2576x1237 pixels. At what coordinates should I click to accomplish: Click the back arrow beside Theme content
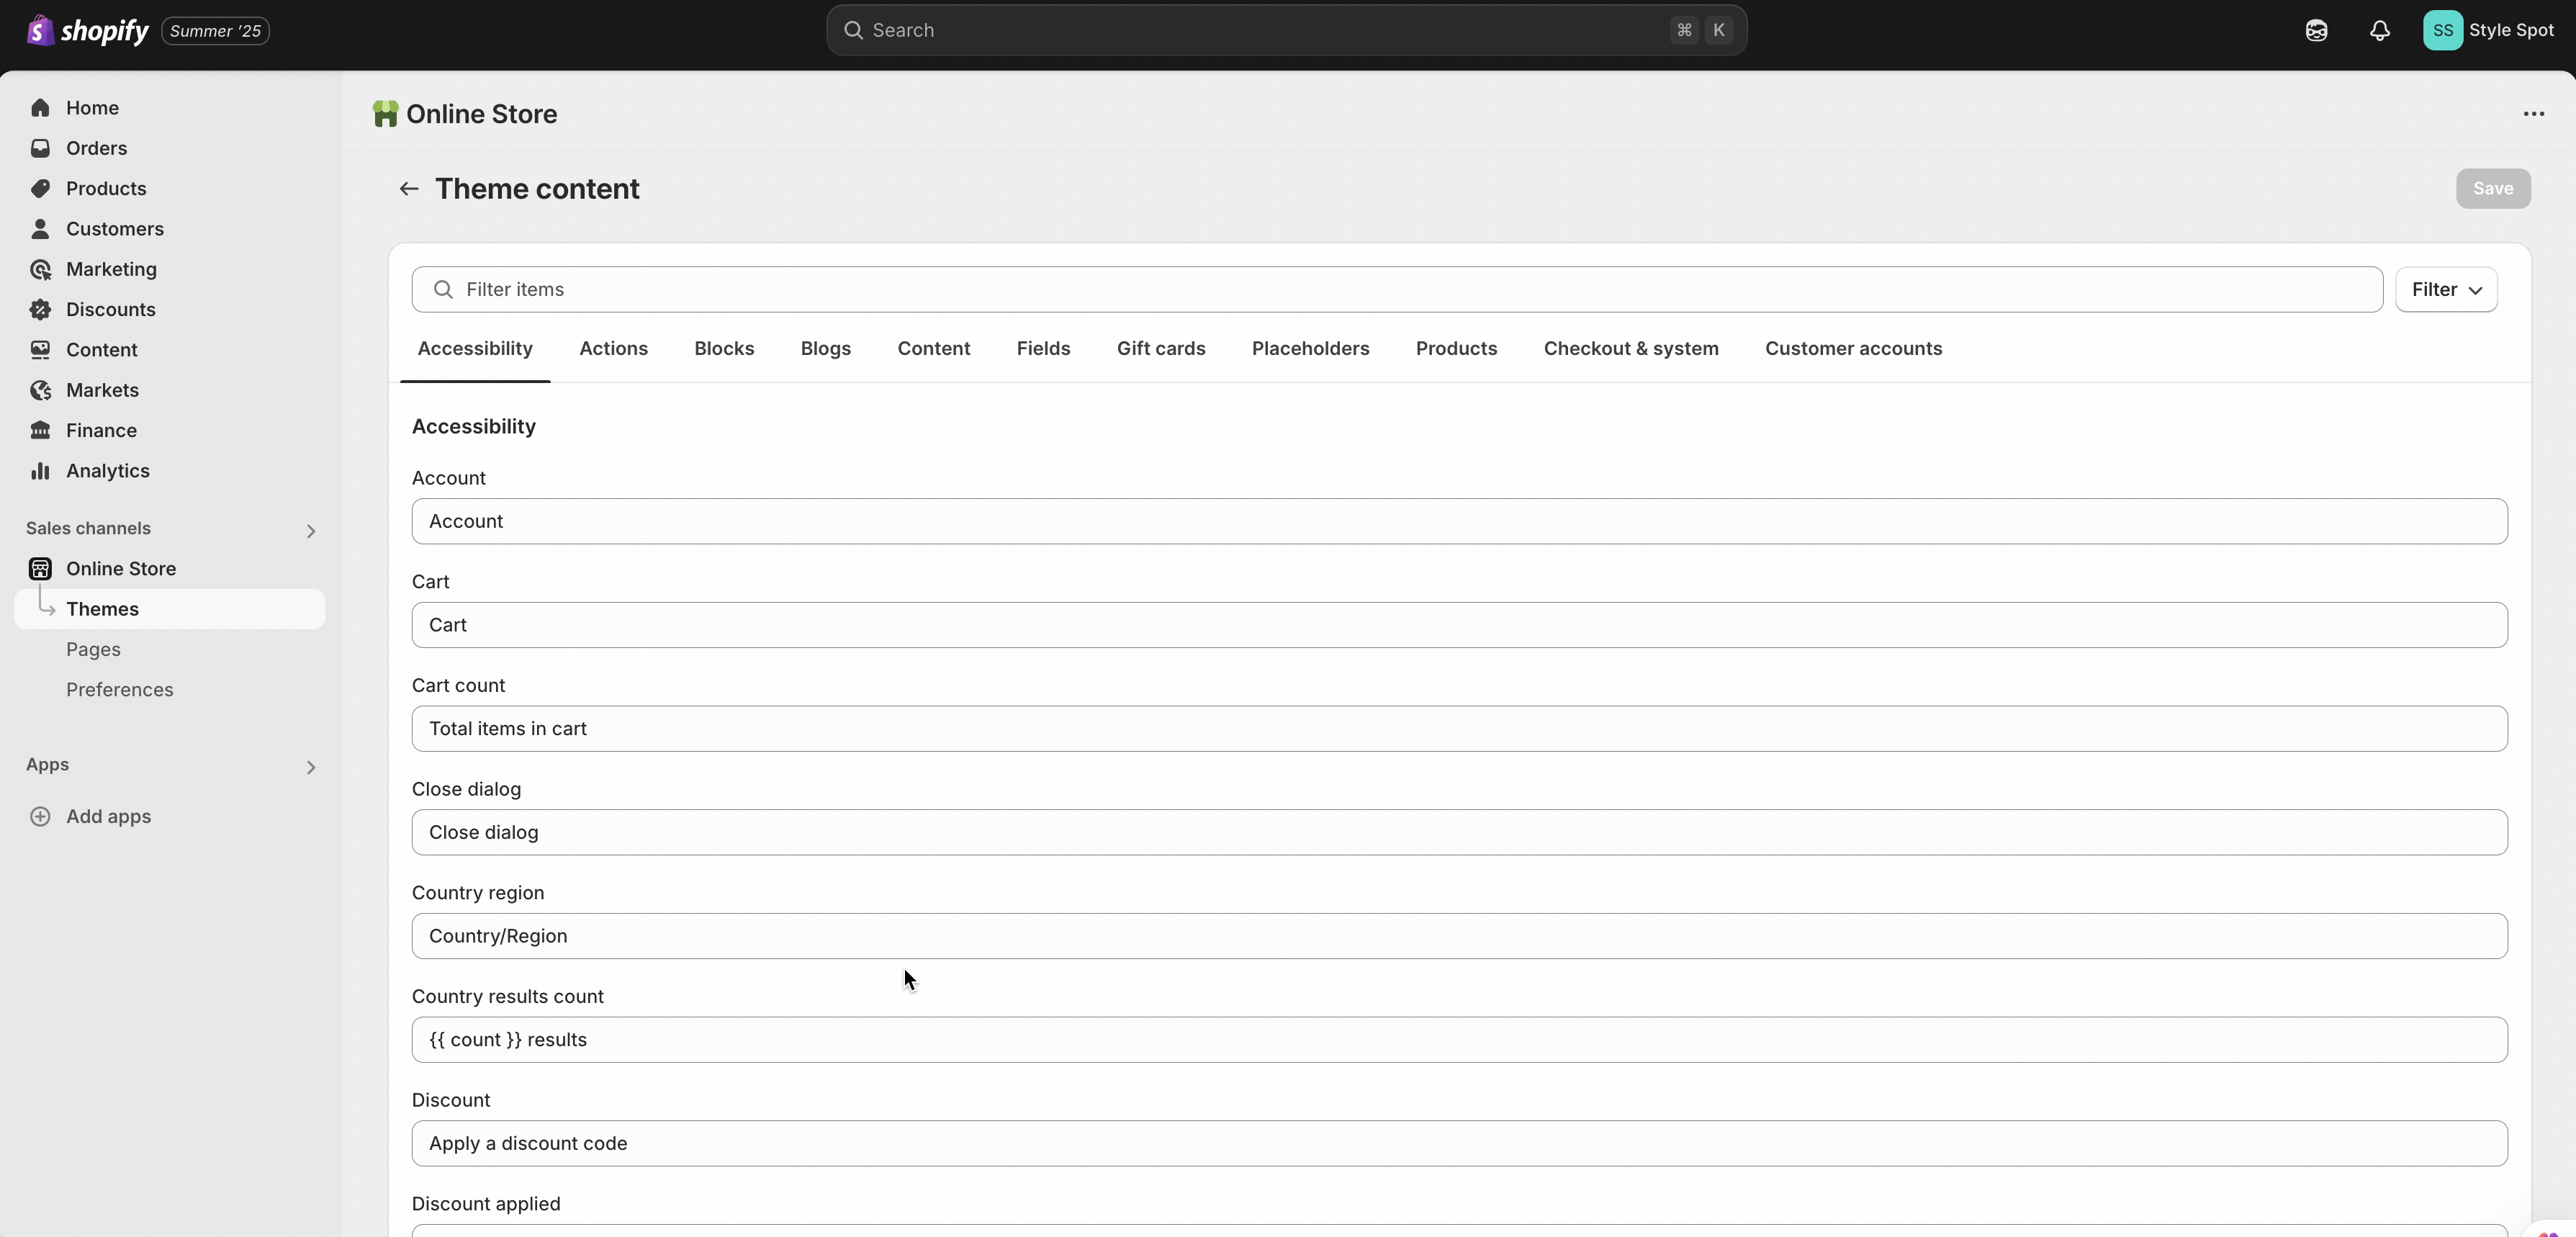coord(408,189)
